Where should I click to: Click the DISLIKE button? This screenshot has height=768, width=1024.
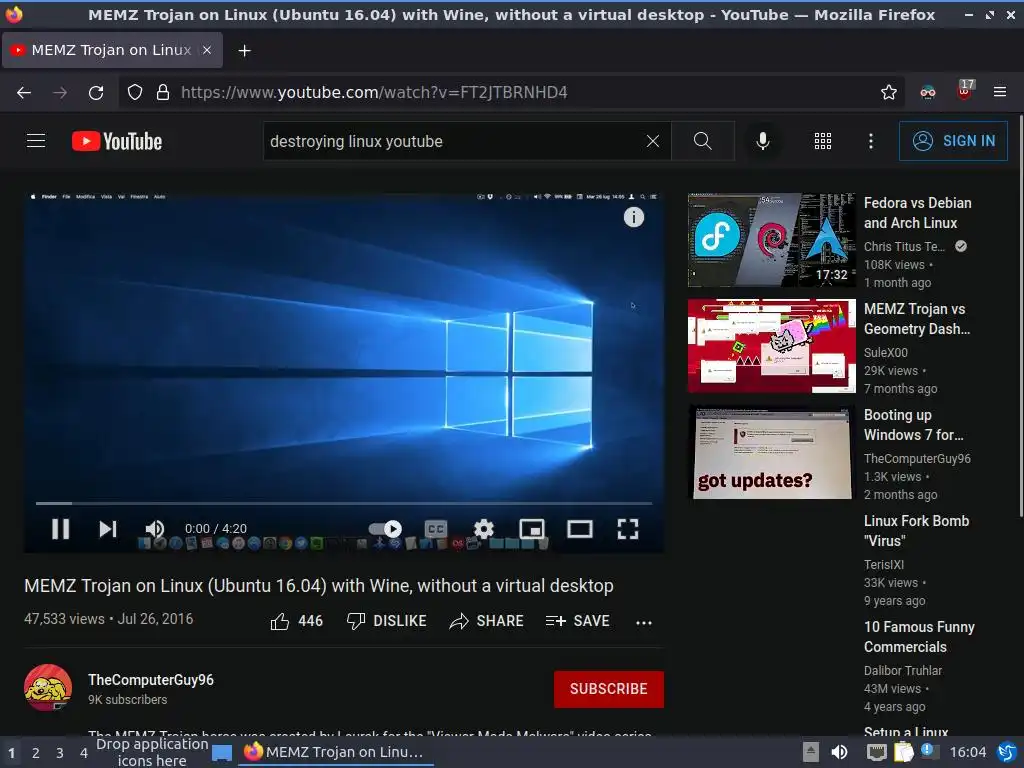[x=387, y=621]
